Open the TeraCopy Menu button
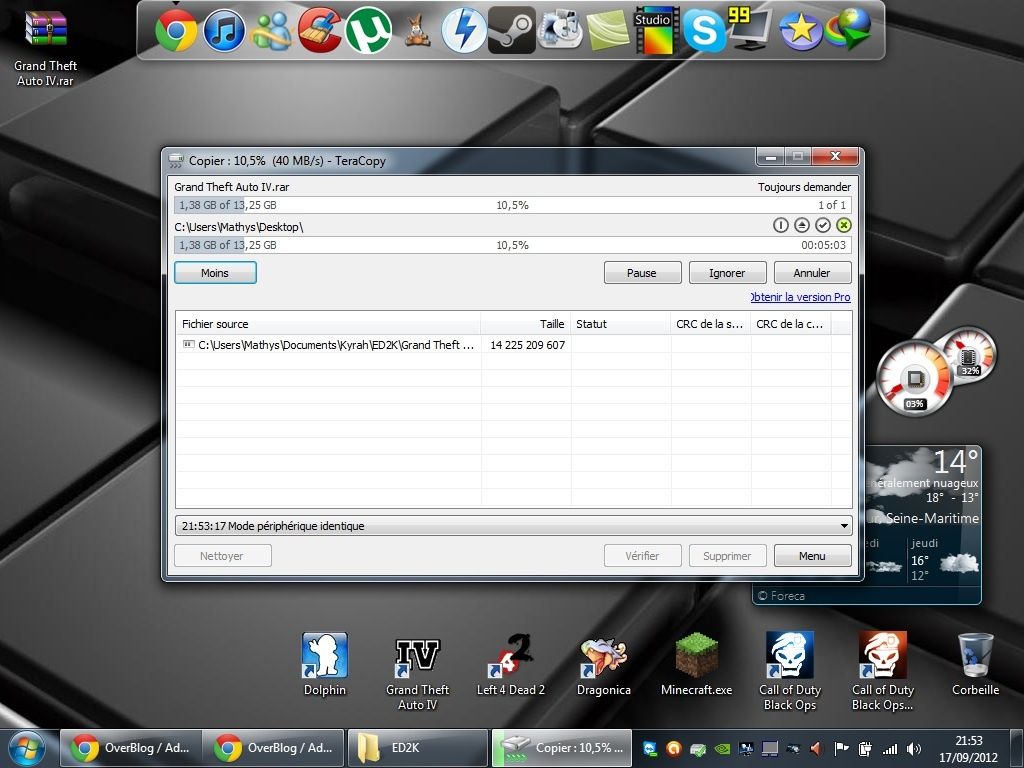Viewport: 1024px width, 768px height. point(812,556)
